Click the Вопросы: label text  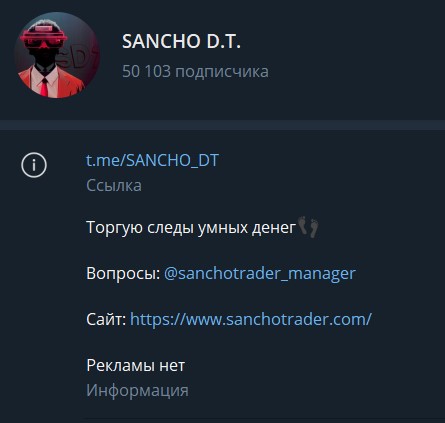click(x=123, y=273)
